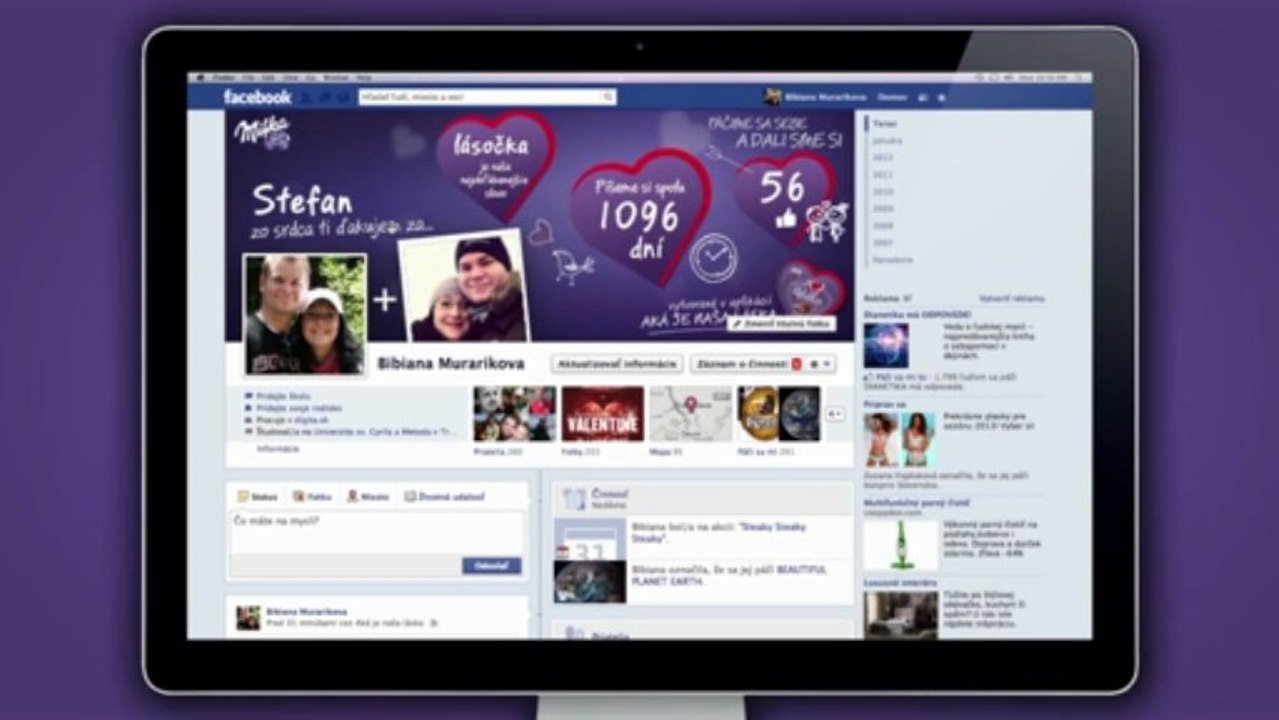The height and width of the screenshot is (720, 1279).
Task: Select the Status tab label
Action: pos(265,497)
